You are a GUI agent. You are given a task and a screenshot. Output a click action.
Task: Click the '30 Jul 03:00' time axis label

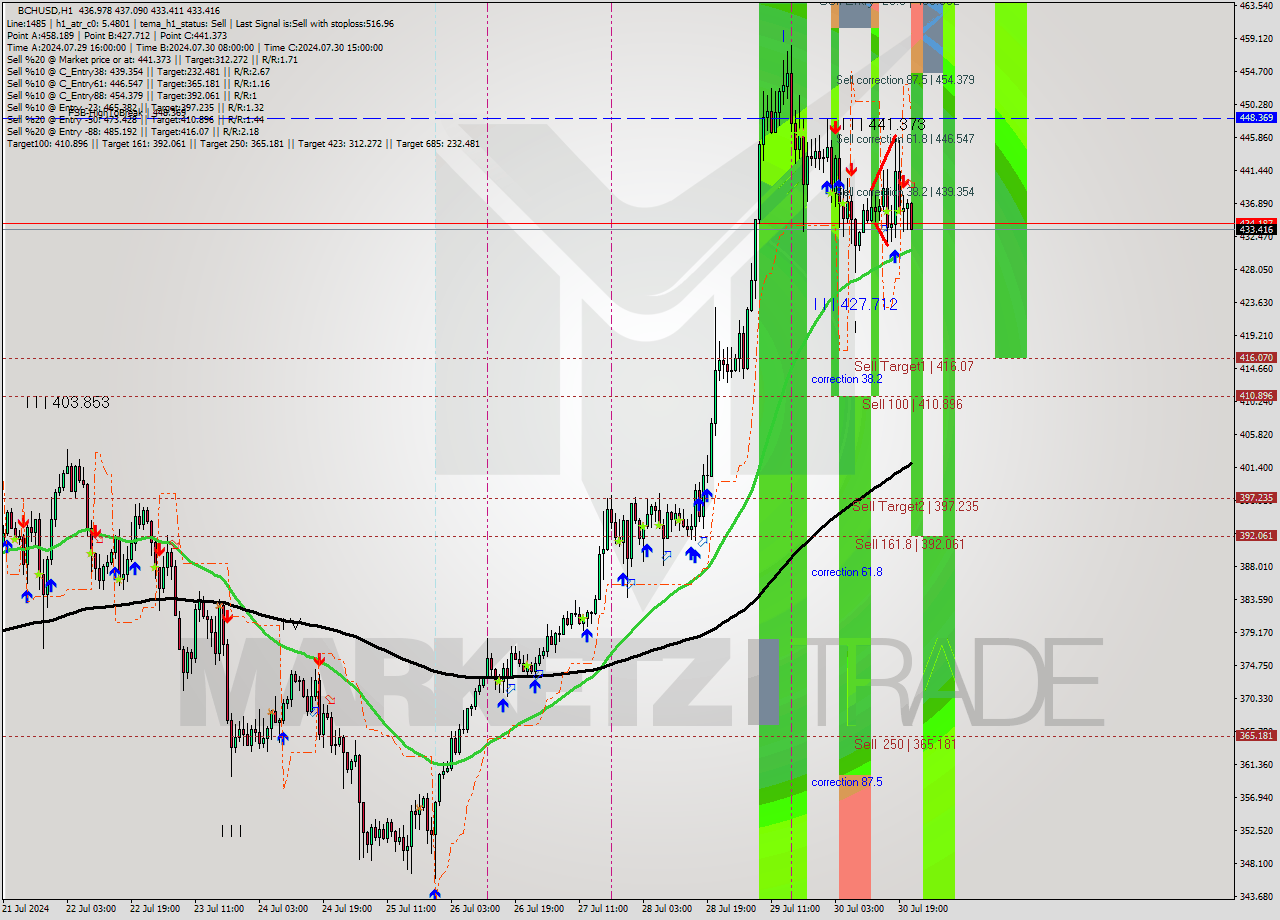pyautogui.click(x=858, y=909)
